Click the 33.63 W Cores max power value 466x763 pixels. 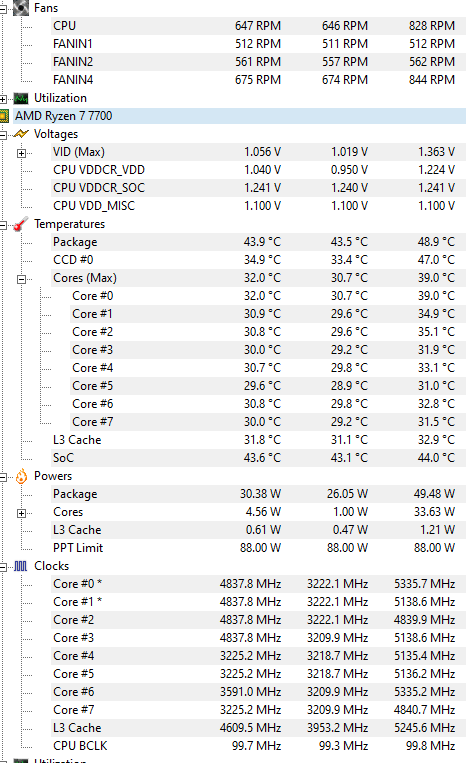[434, 512]
